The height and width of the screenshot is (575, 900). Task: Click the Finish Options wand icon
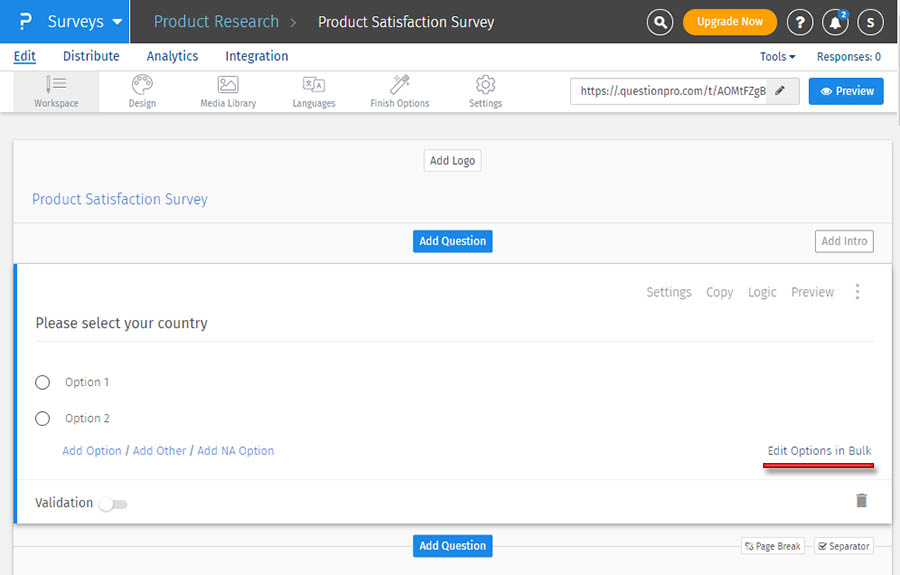400,85
